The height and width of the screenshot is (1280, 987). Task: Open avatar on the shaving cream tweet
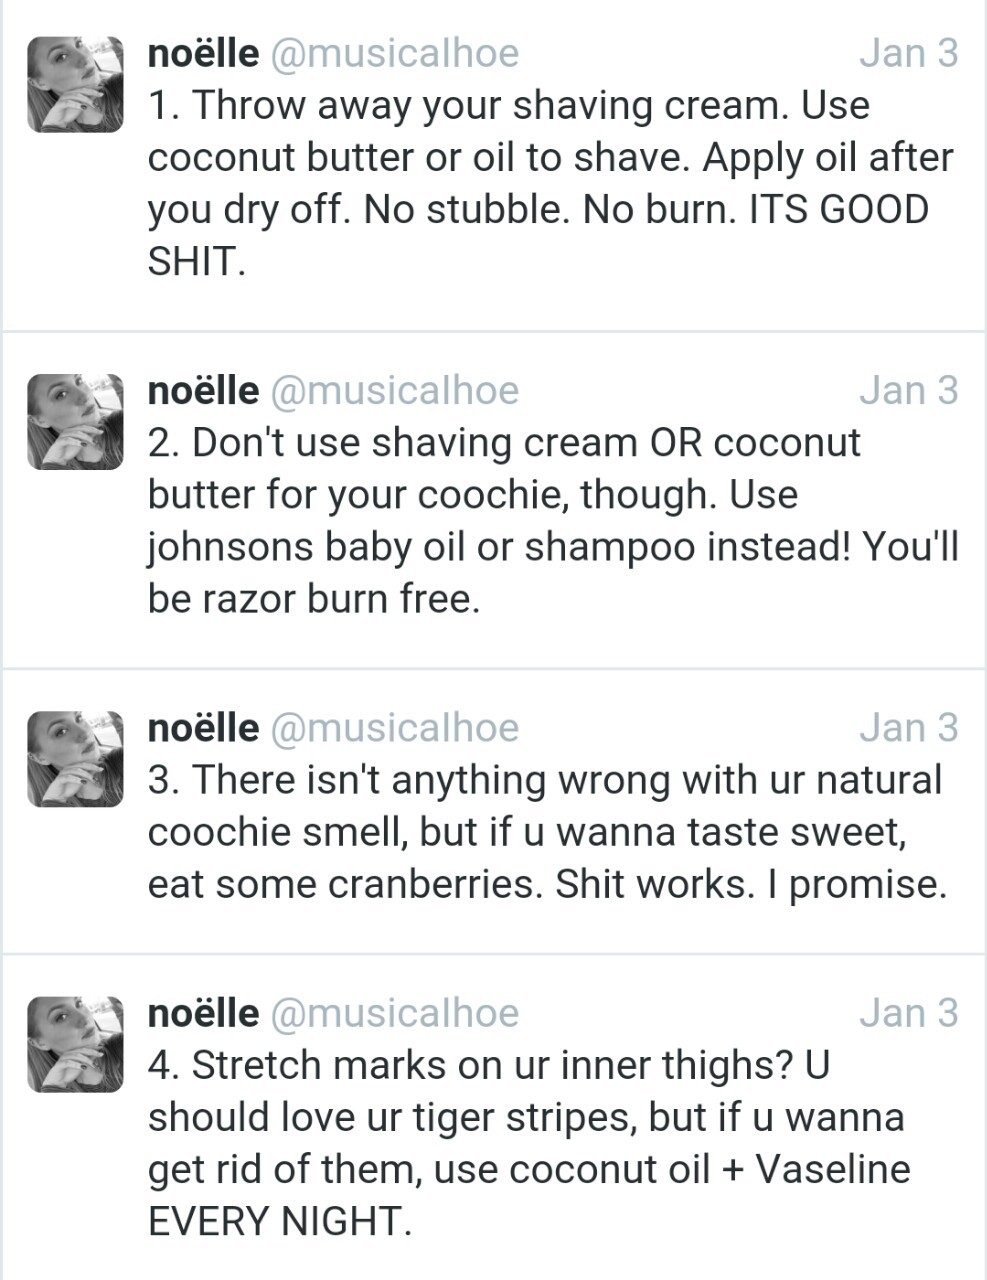(75, 85)
